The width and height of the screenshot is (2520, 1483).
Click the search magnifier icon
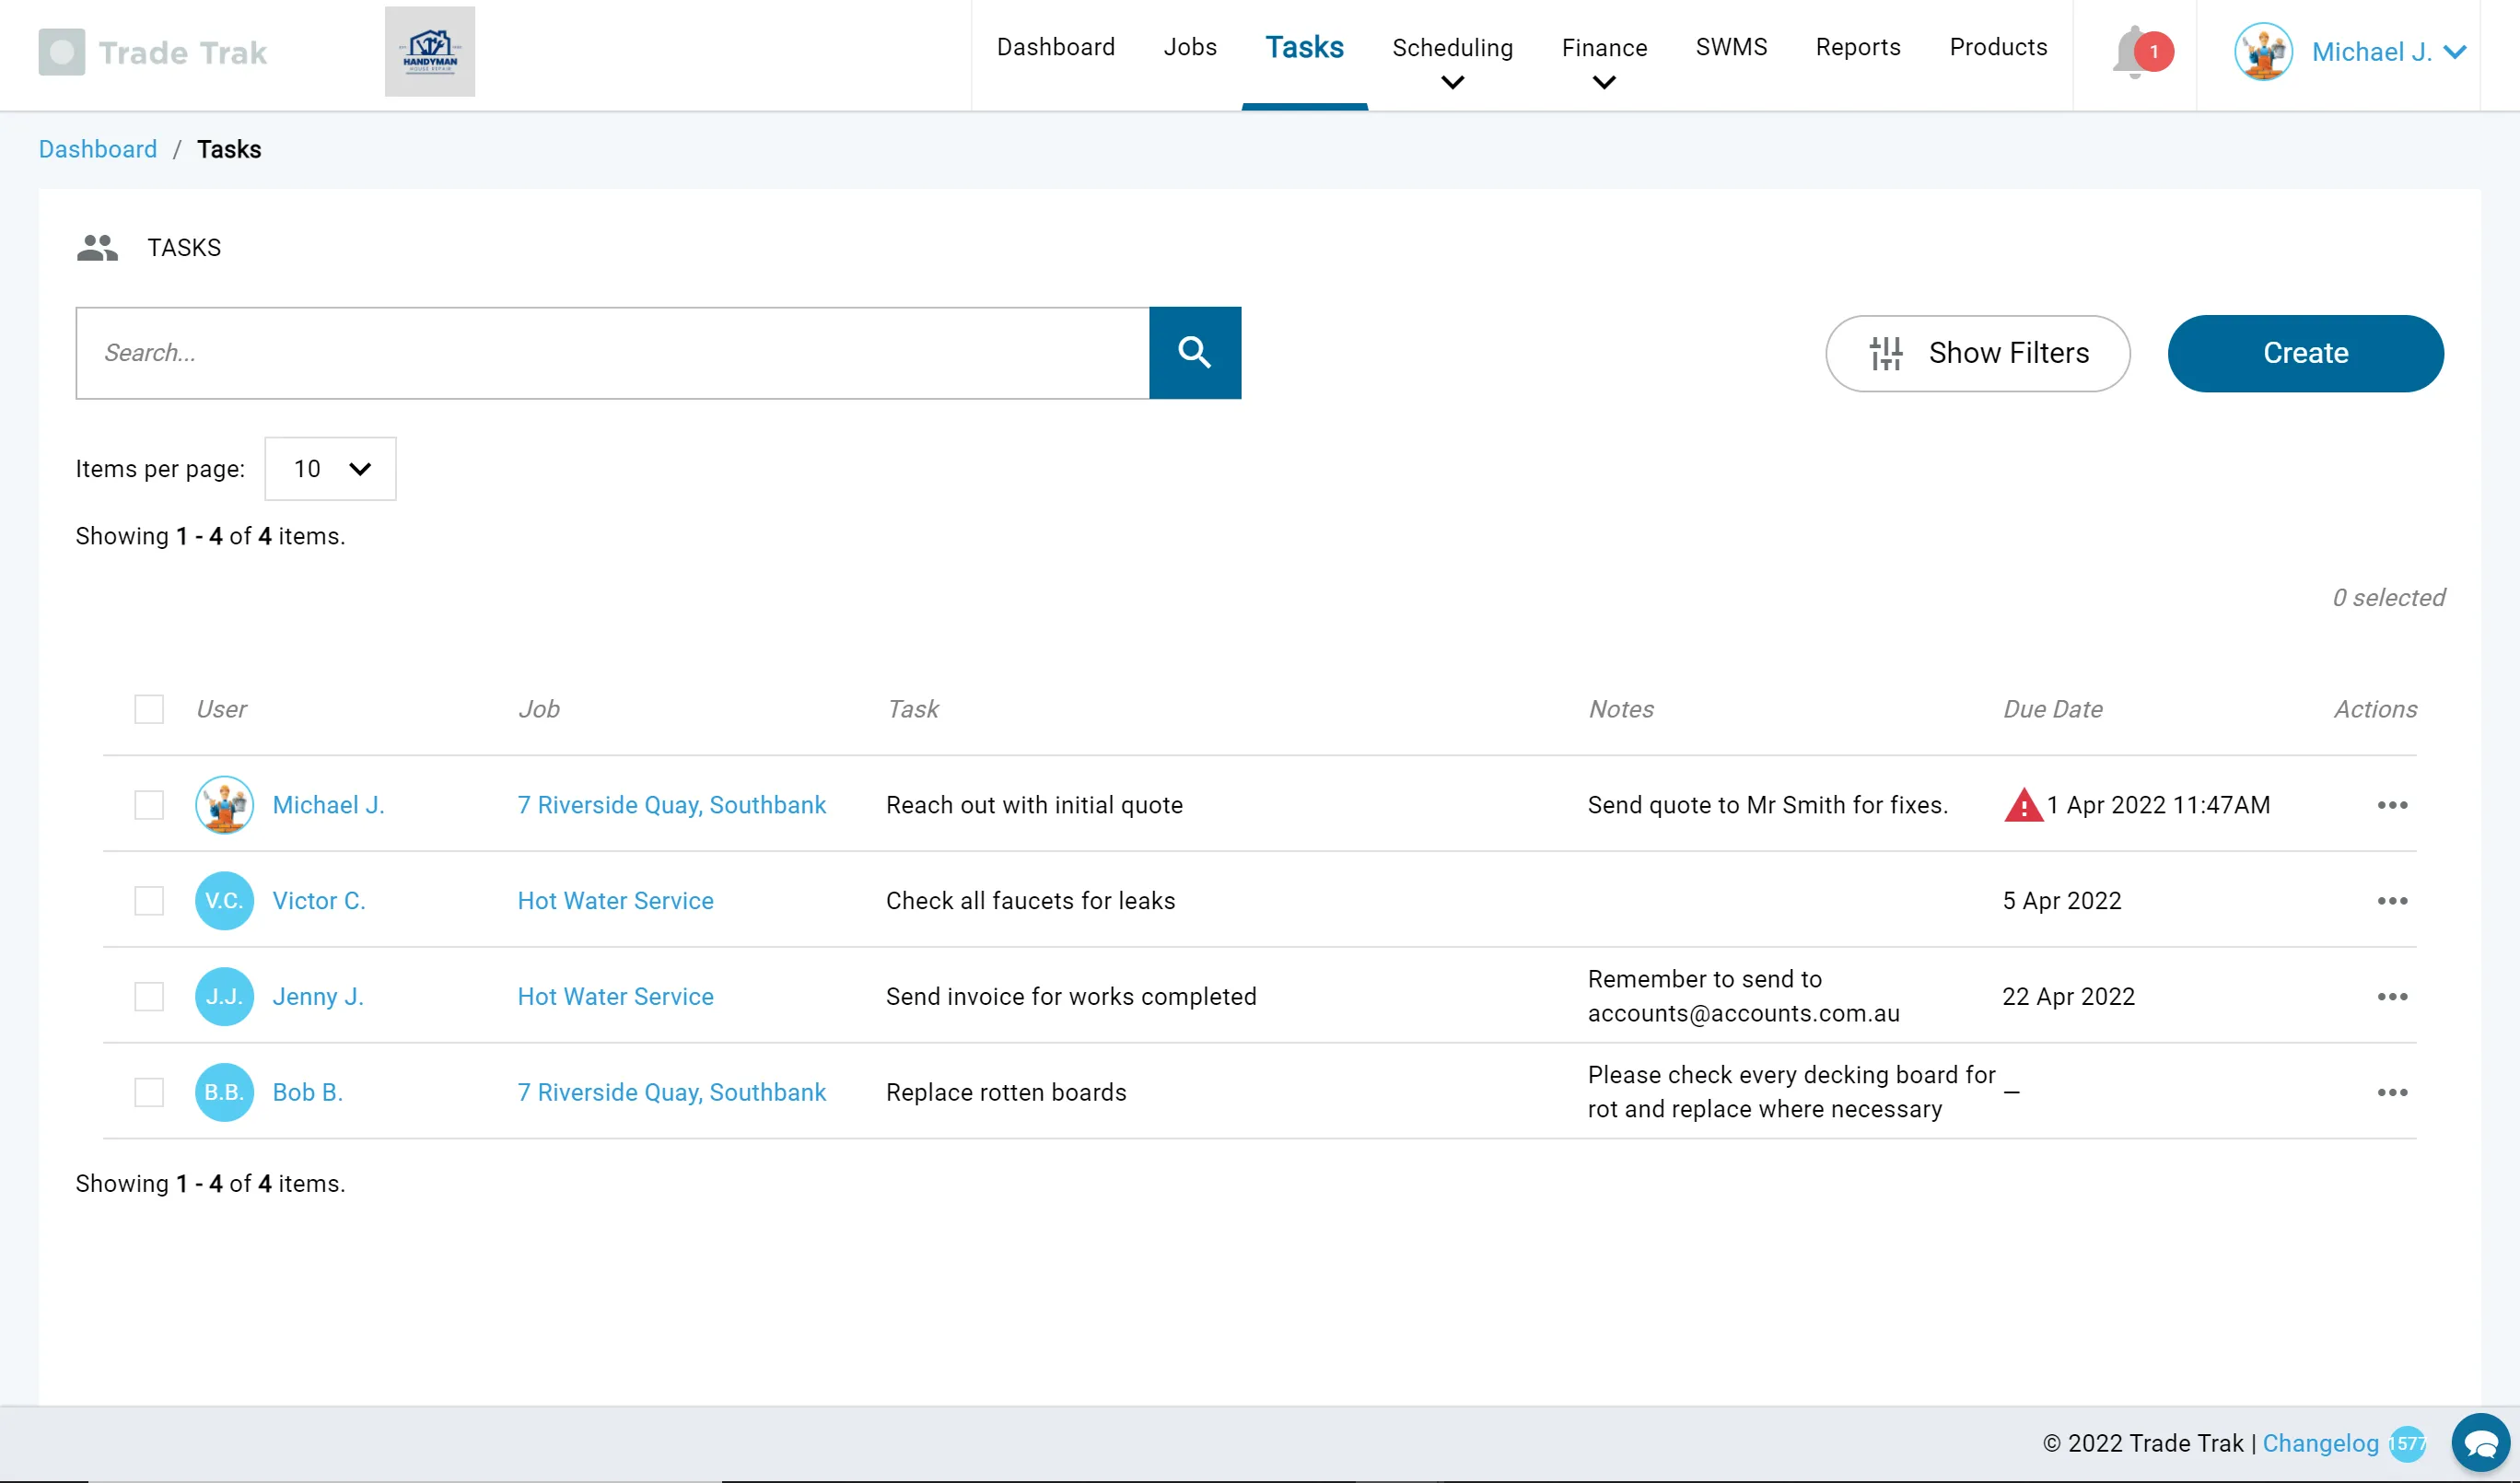(x=1195, y=352)
